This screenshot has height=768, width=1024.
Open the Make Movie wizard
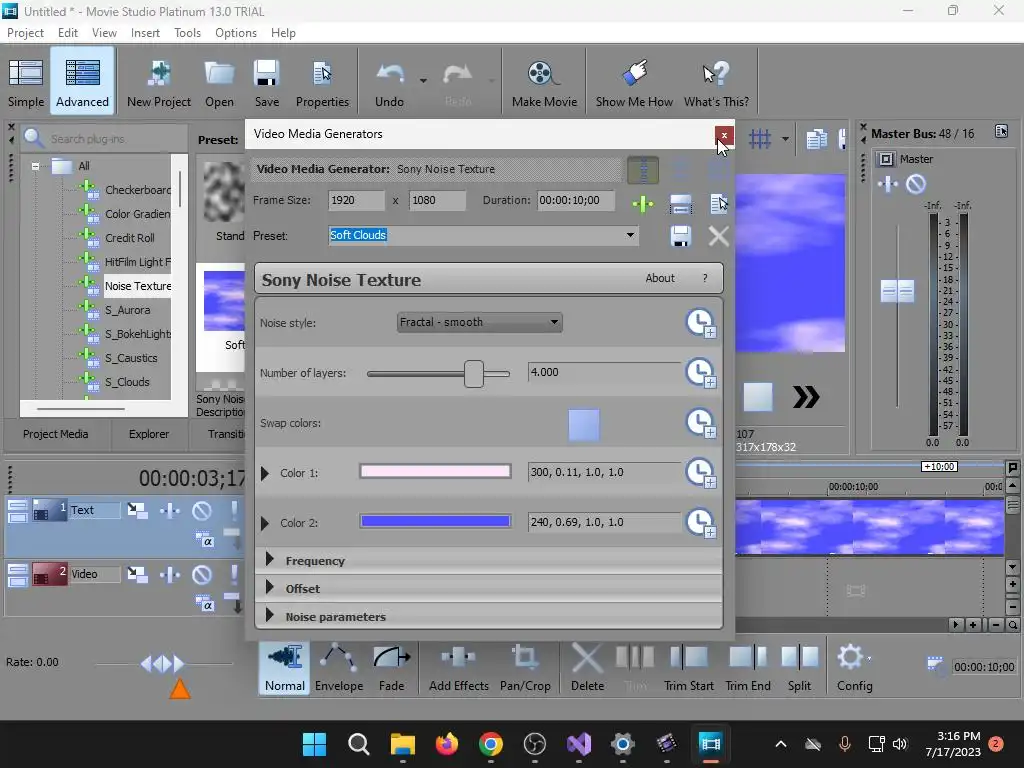(544, 83)
